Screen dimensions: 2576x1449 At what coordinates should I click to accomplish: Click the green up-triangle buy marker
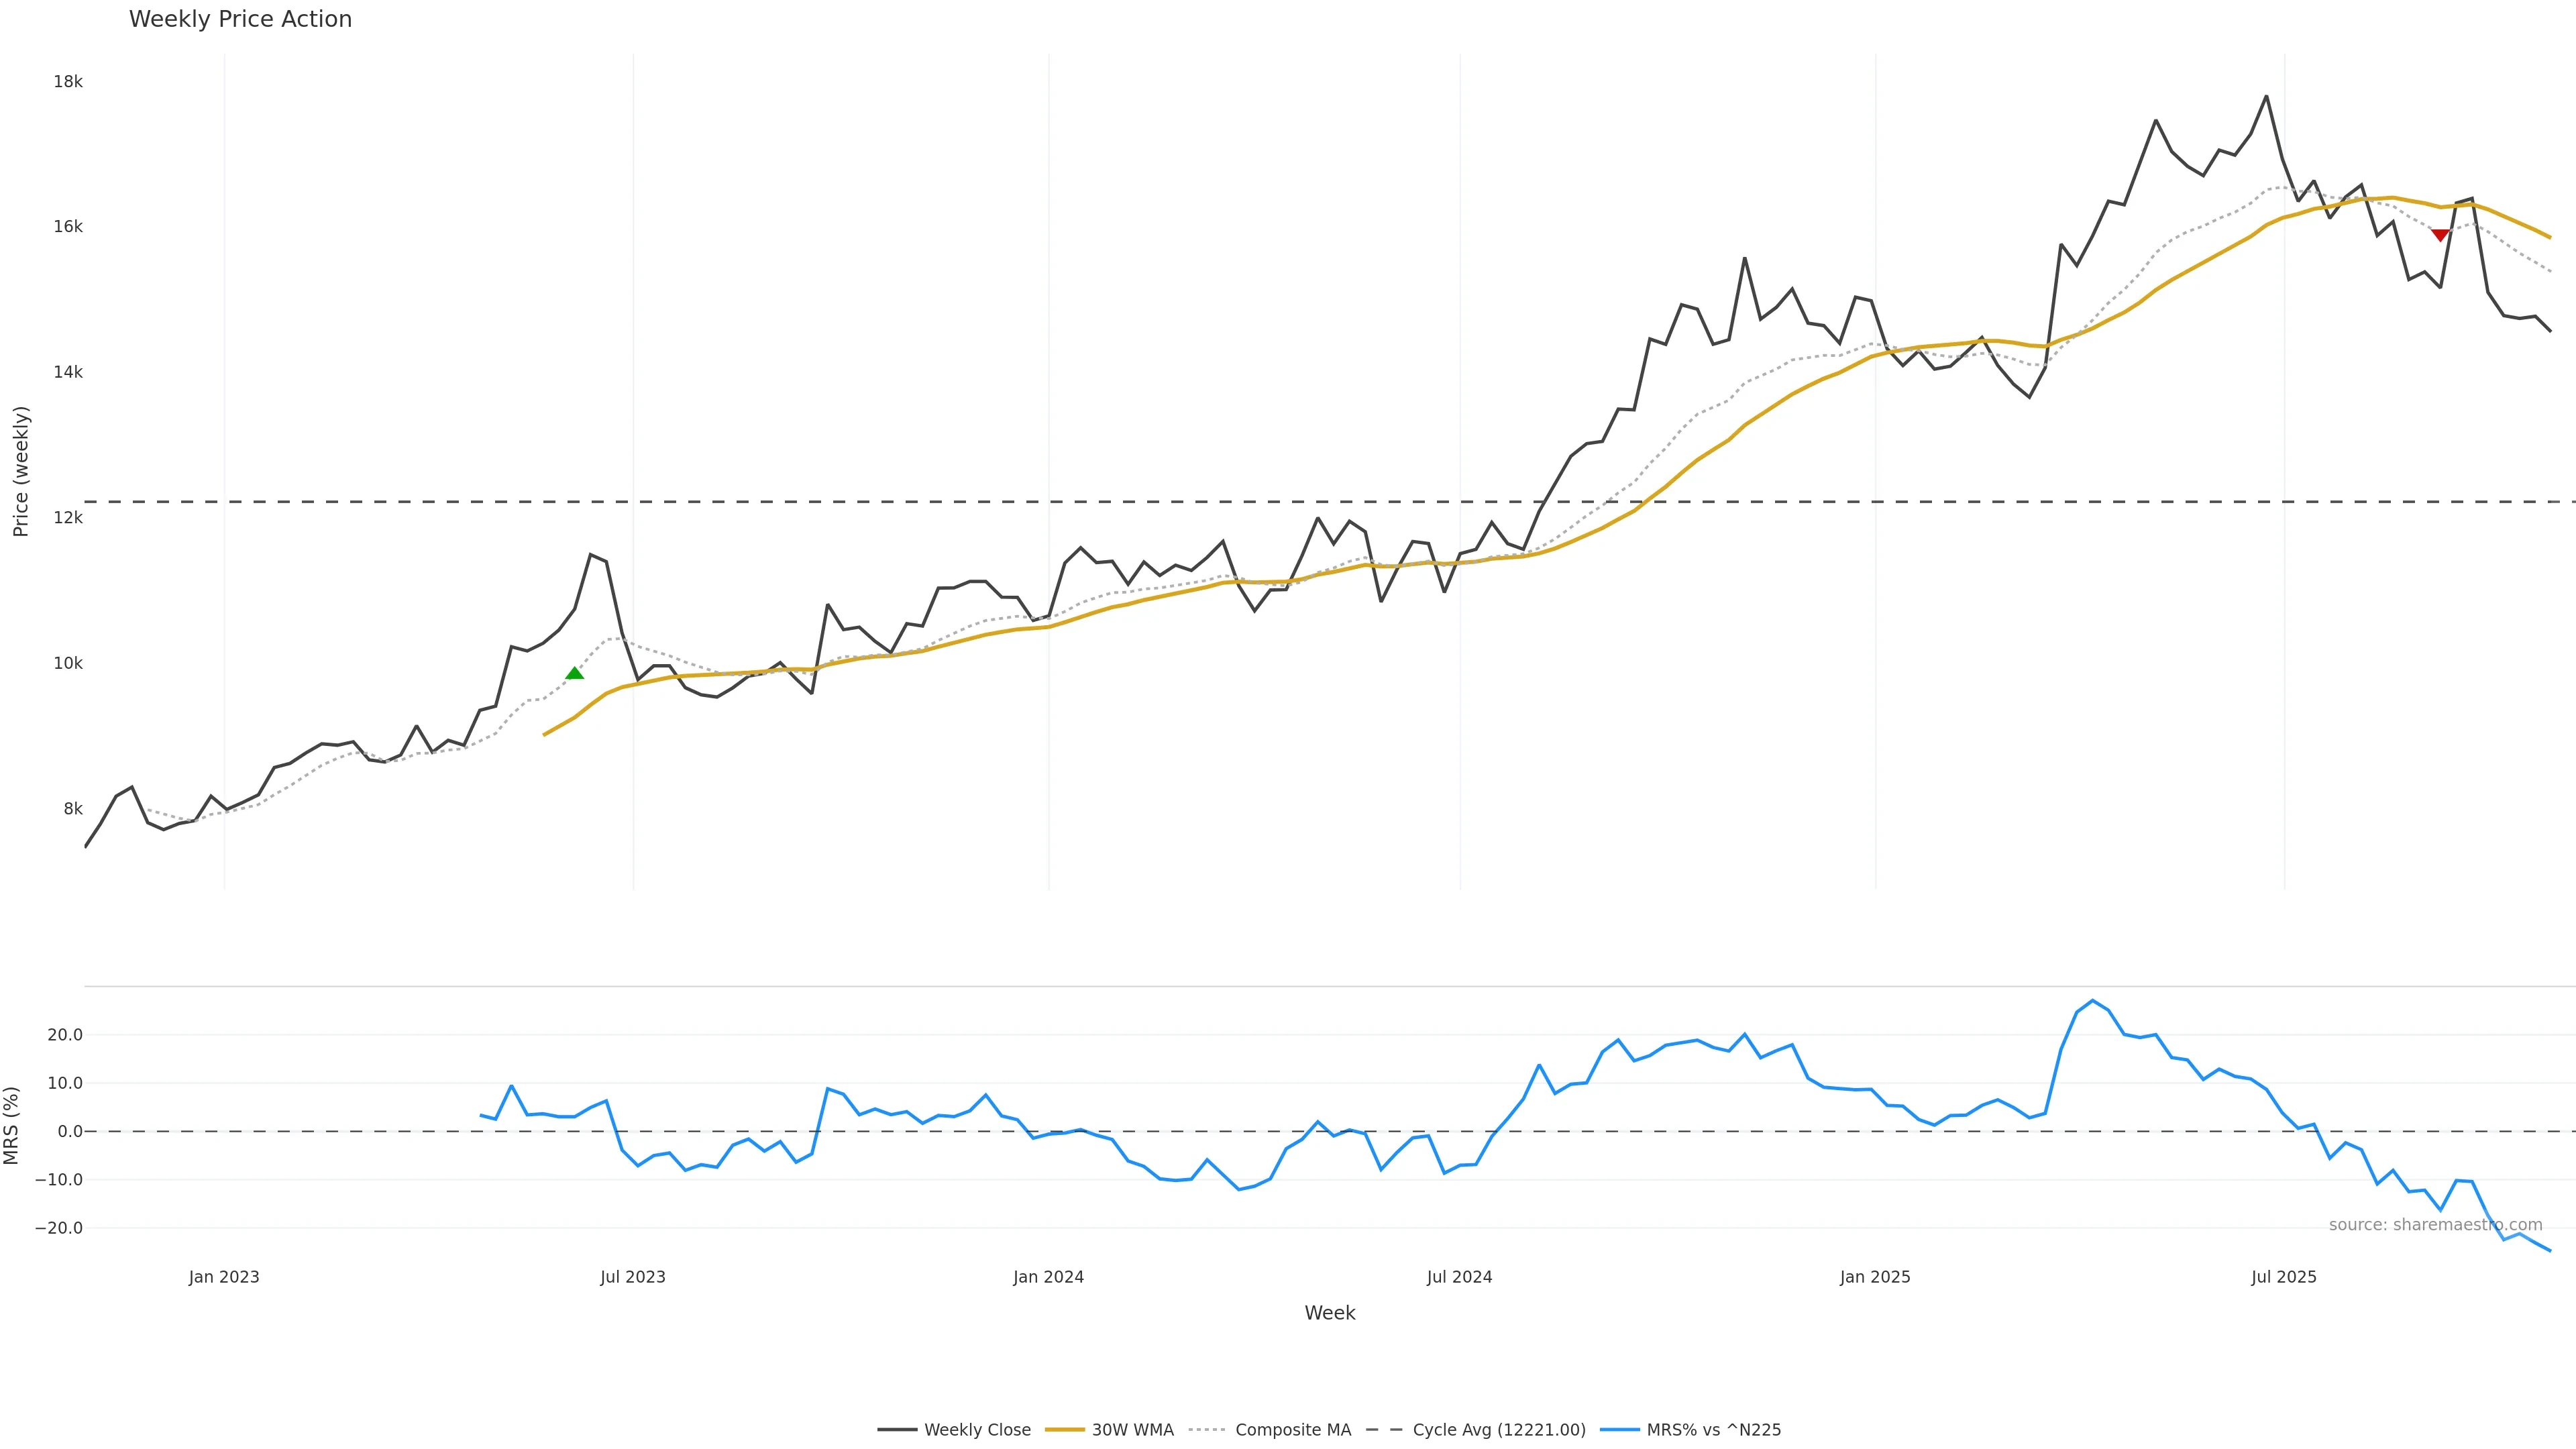pos(574,673)
